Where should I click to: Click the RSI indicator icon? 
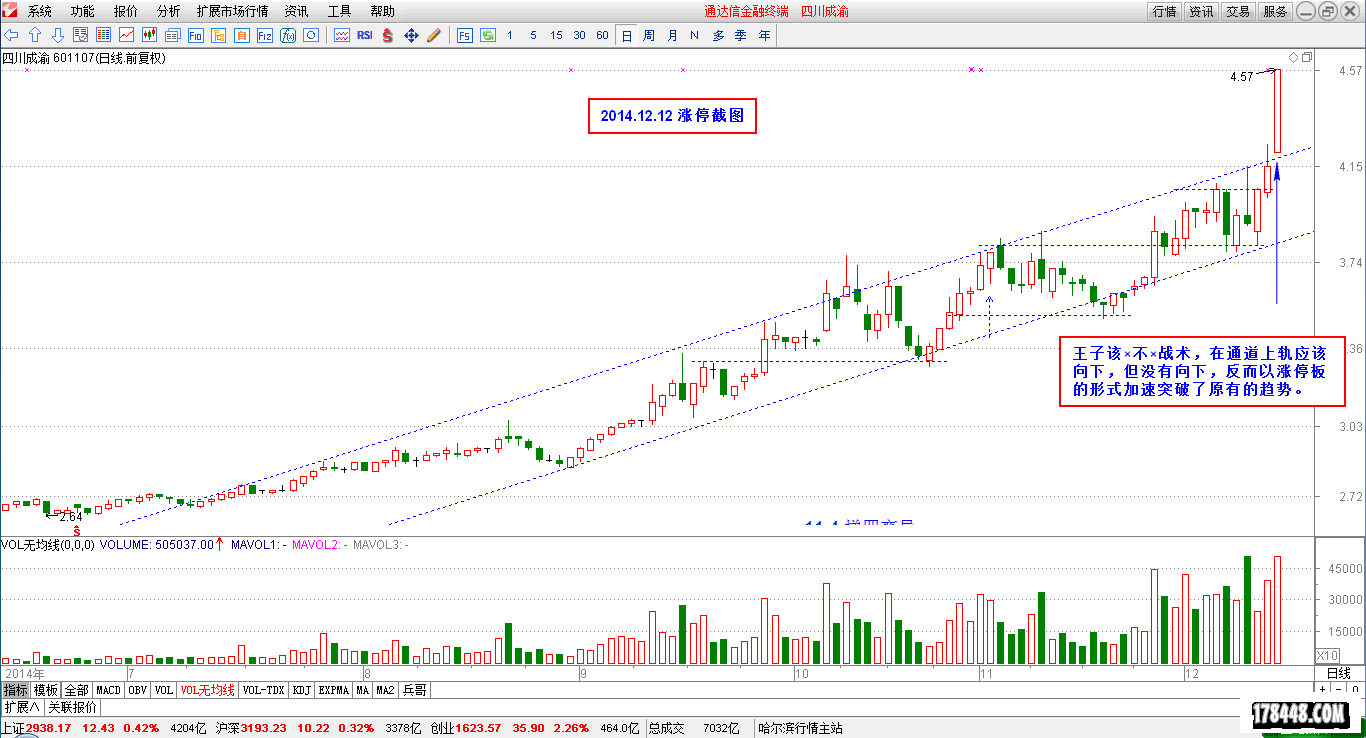[x=364, y=35]
